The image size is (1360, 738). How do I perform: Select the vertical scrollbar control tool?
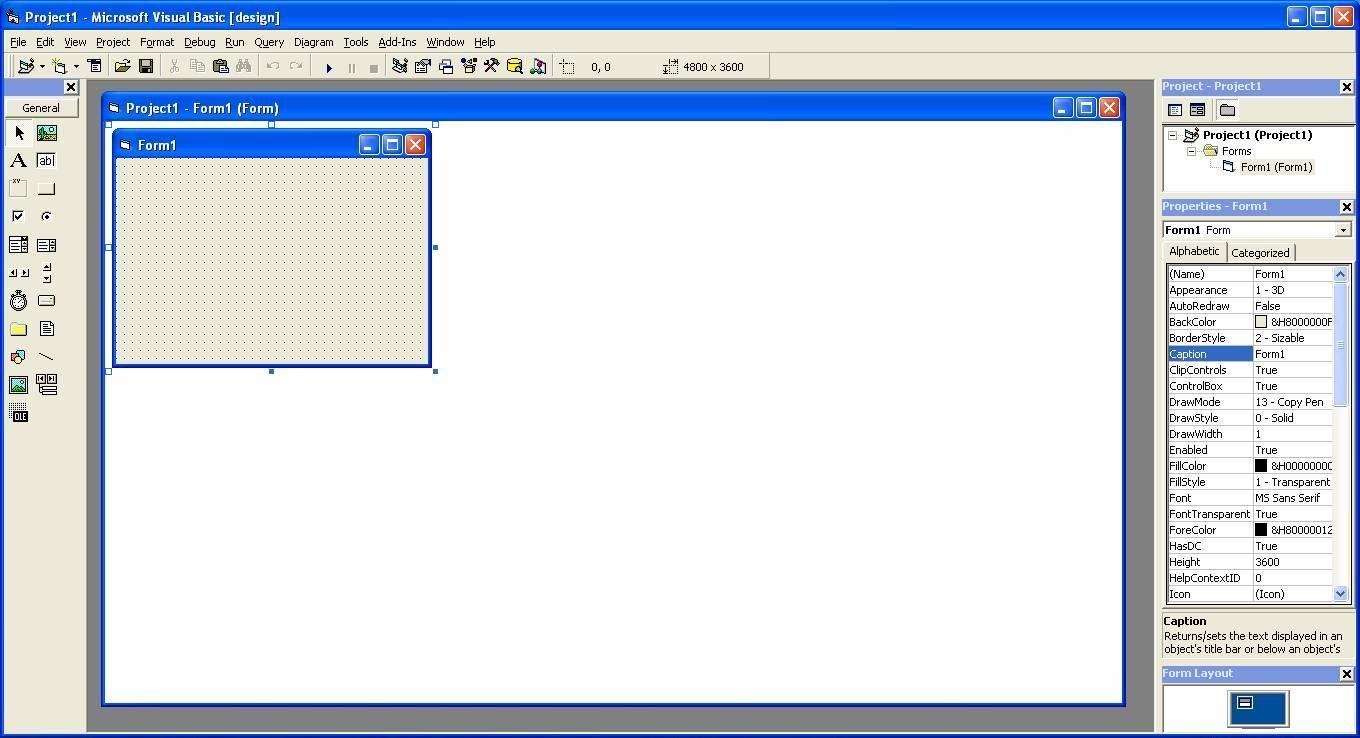[x=46, y=273]
